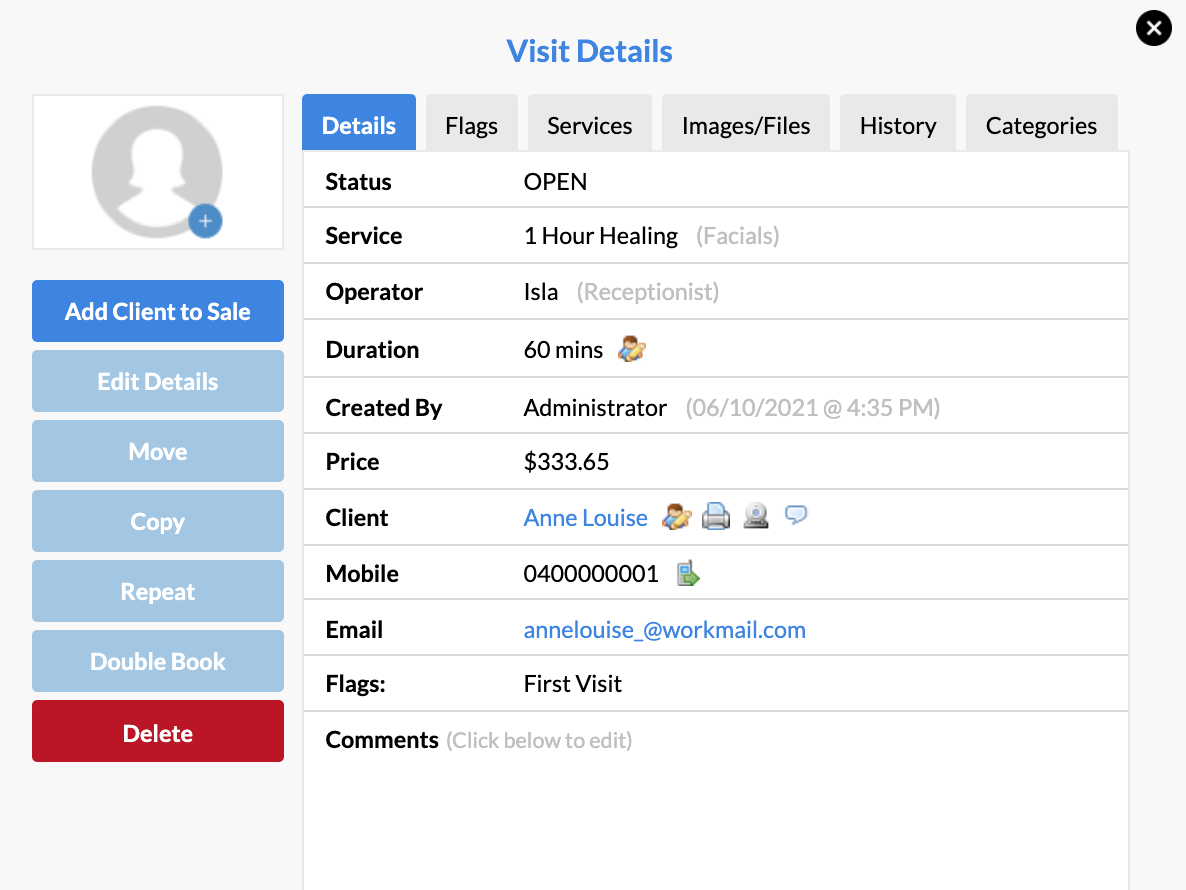Click the Move button
The width and height of the screenshot is (1186, 890).
pyautogui.click(x=158, y=451)
